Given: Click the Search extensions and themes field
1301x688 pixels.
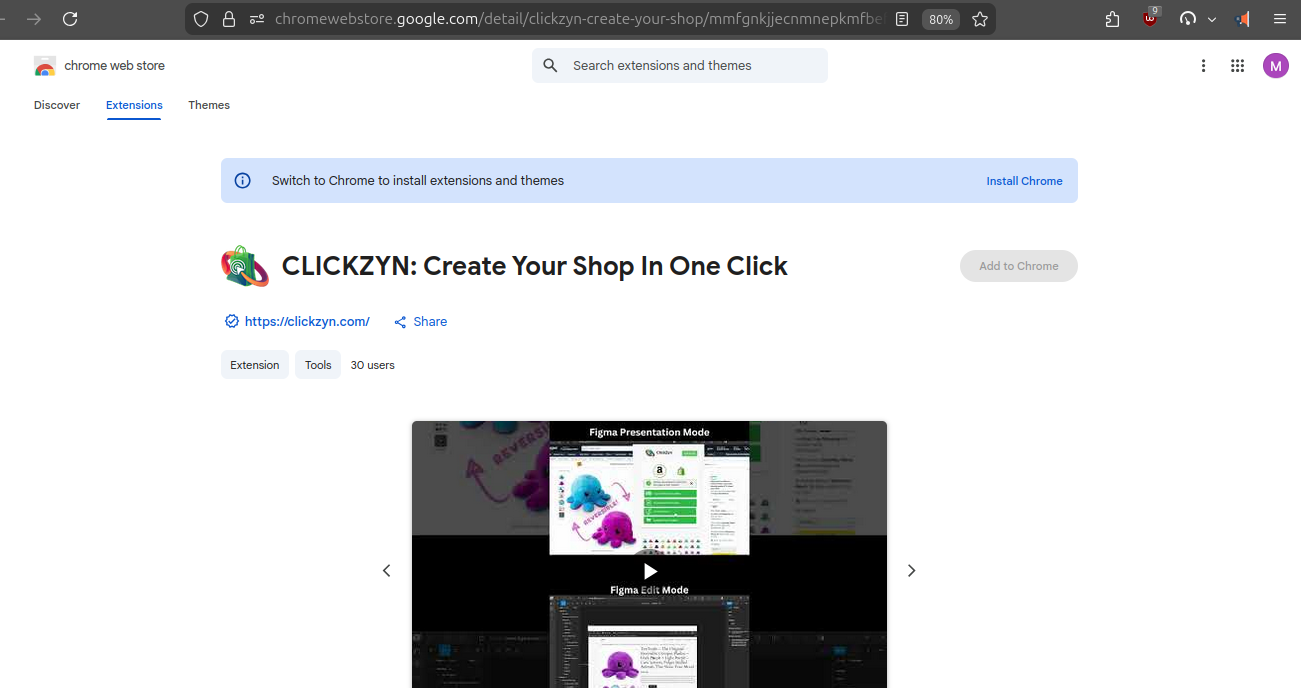Looking at the screenshot, I should point(690,66).
